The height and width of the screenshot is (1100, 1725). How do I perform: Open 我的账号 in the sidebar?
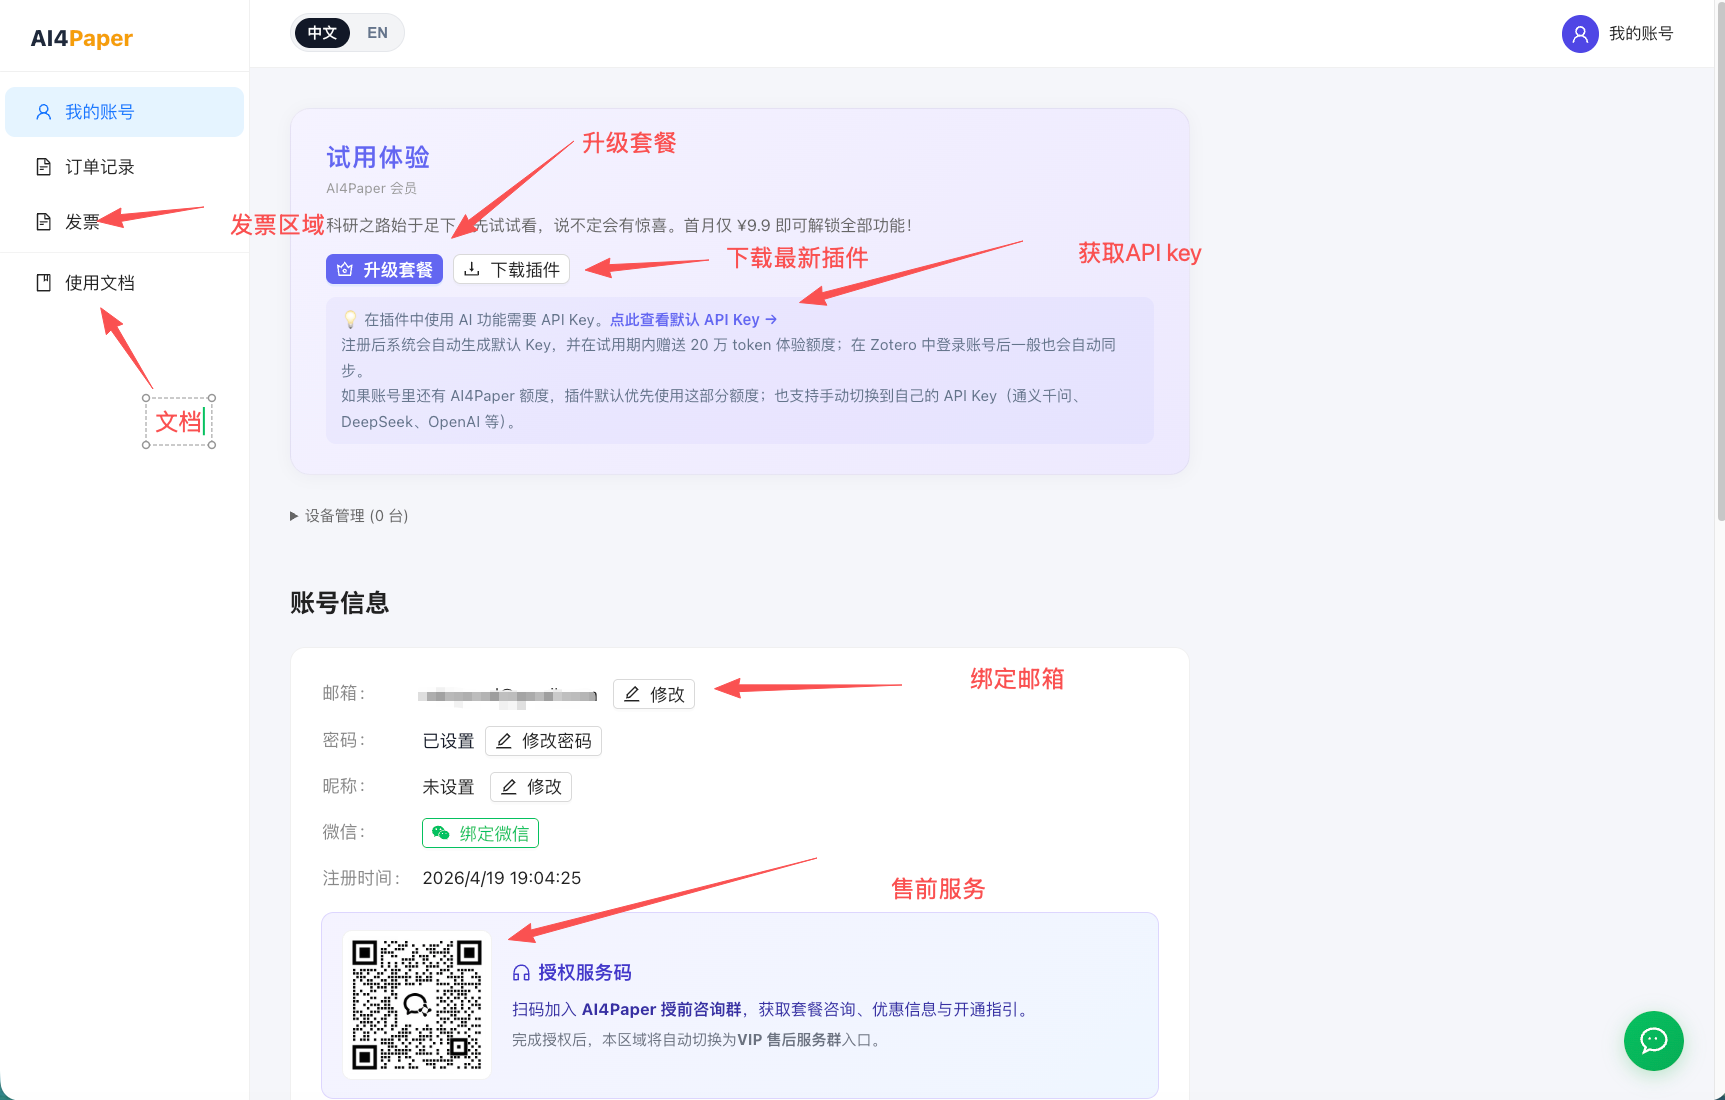pos(124,112)
